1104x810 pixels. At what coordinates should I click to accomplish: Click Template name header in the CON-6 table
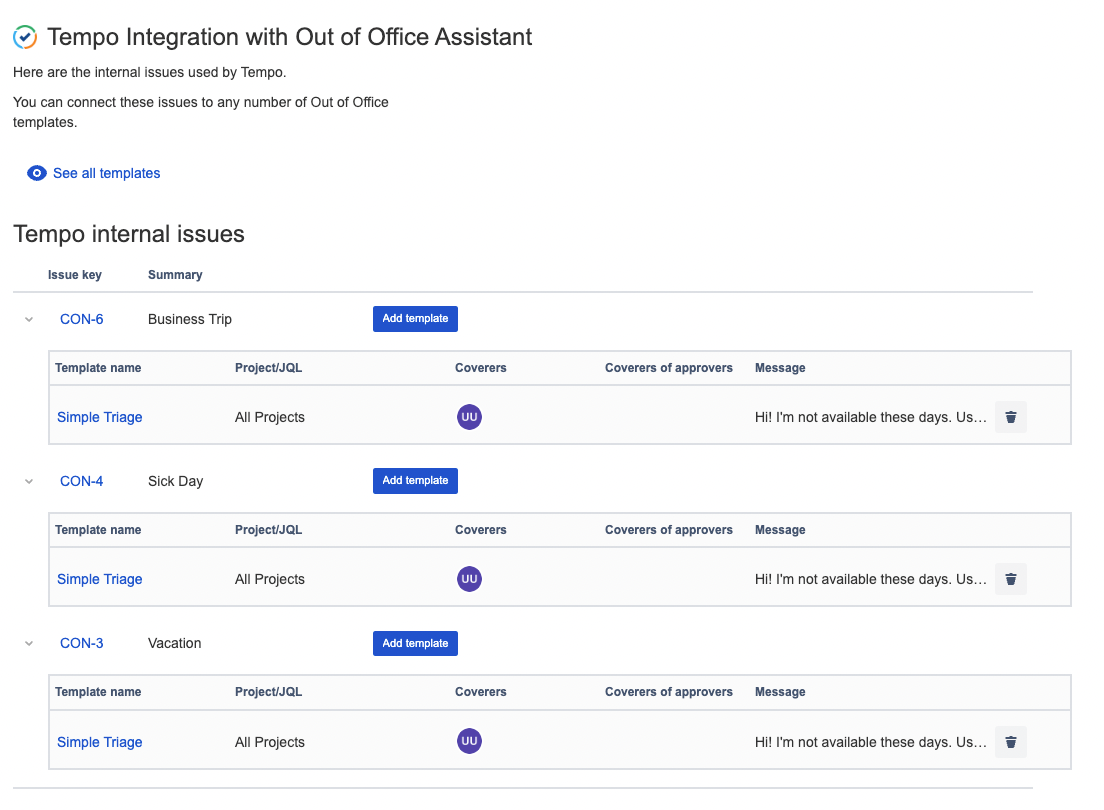click(98, 368)
